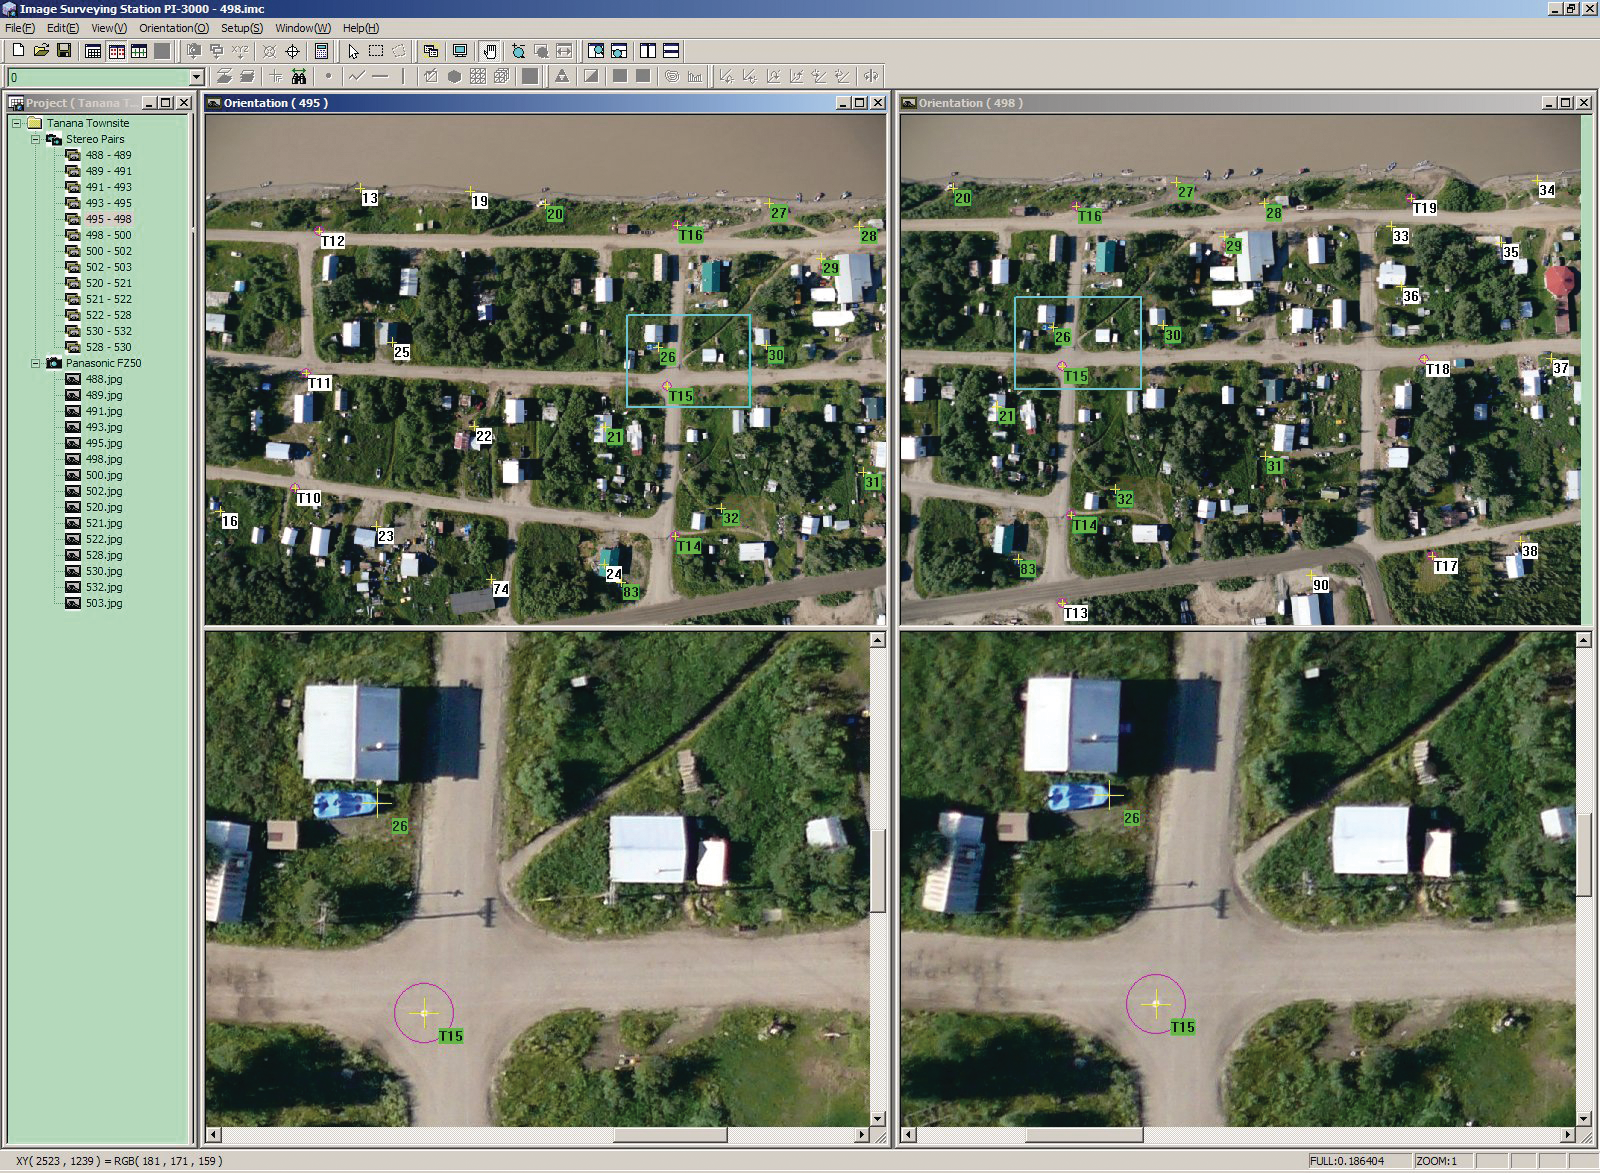Open the Setup(S) menu
This screenshot has height=1173, width=1600.
coord(241,28)
